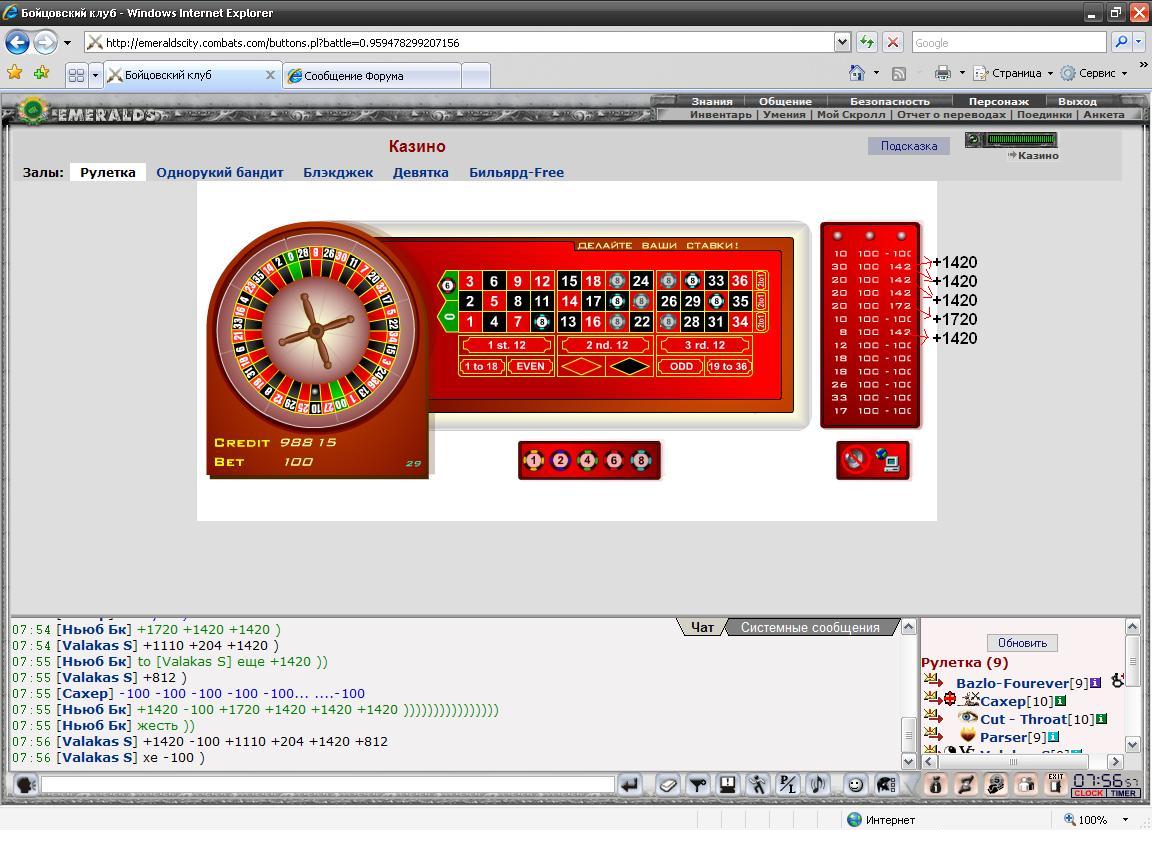Bet on the red diamond field
The width and height of the screenshot is (1152, 864).
581,366
